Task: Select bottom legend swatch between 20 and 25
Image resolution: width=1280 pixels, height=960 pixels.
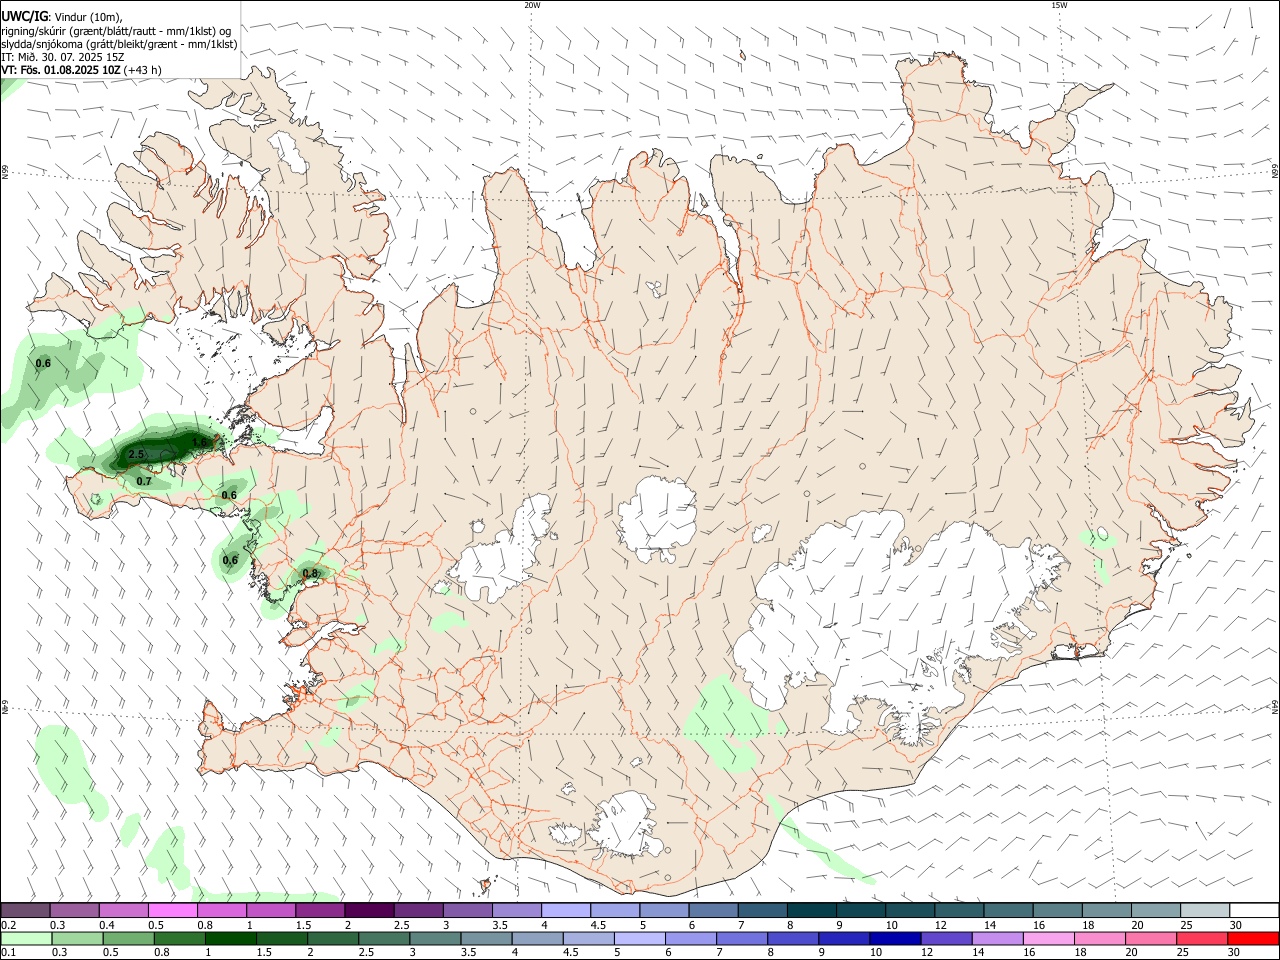Action: coord(1150,938)
